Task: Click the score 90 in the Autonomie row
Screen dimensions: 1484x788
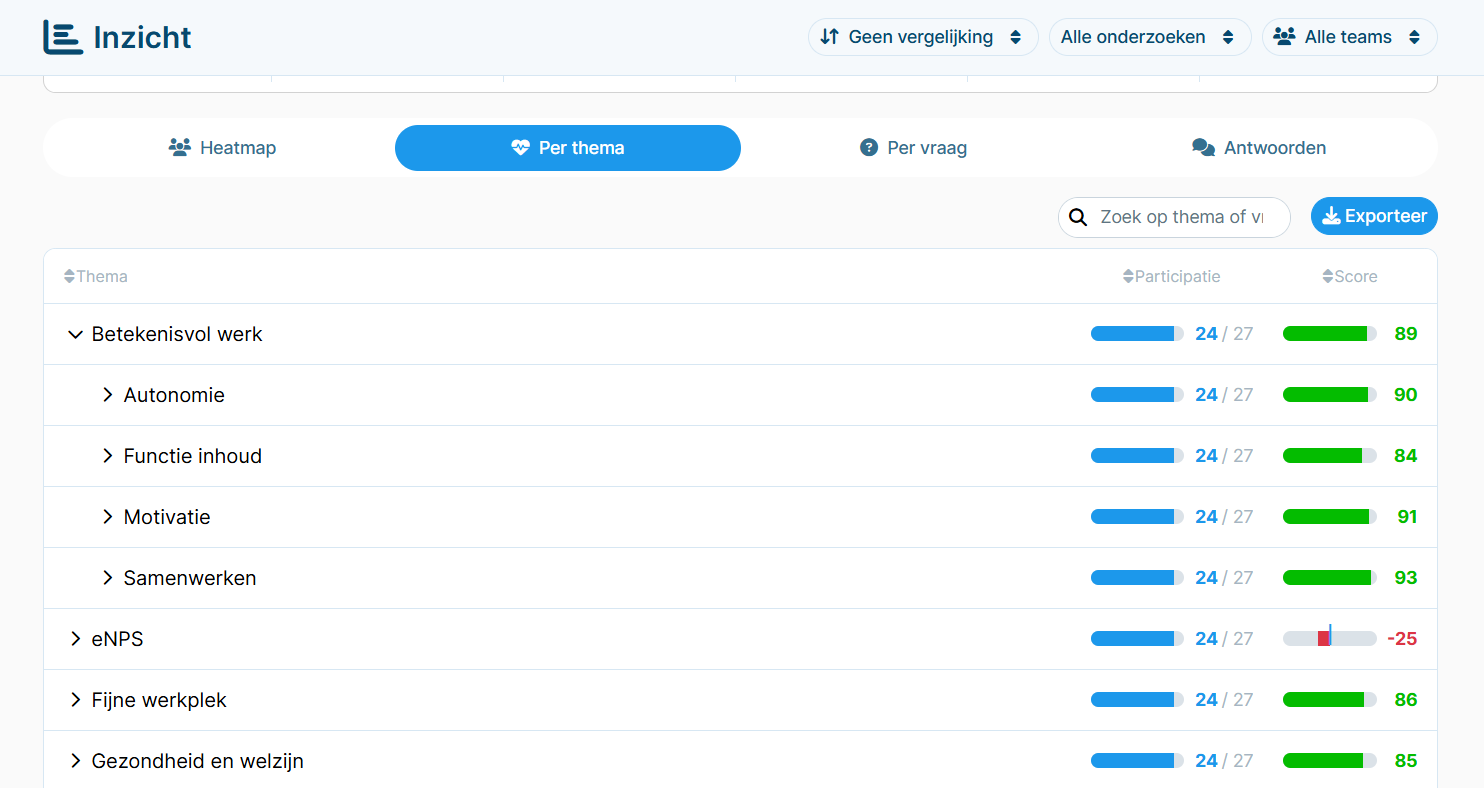Action: tap(1406, 395)
